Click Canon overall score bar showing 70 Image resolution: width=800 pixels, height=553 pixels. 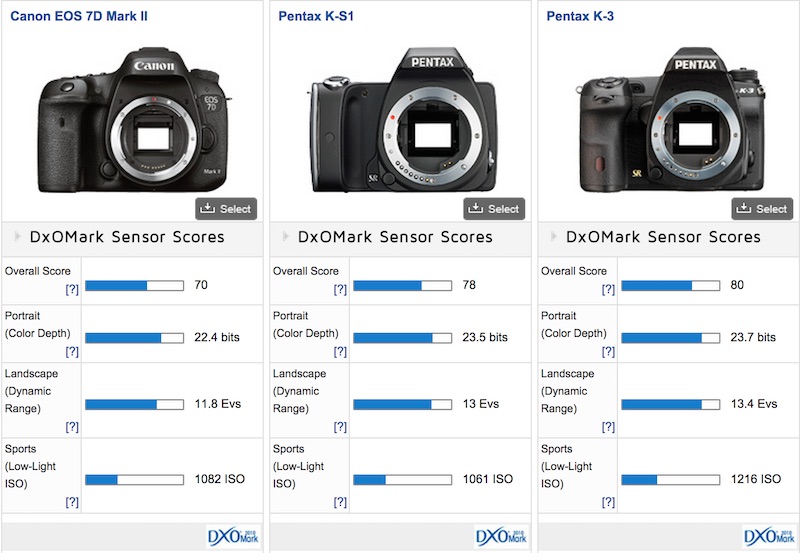135,286
